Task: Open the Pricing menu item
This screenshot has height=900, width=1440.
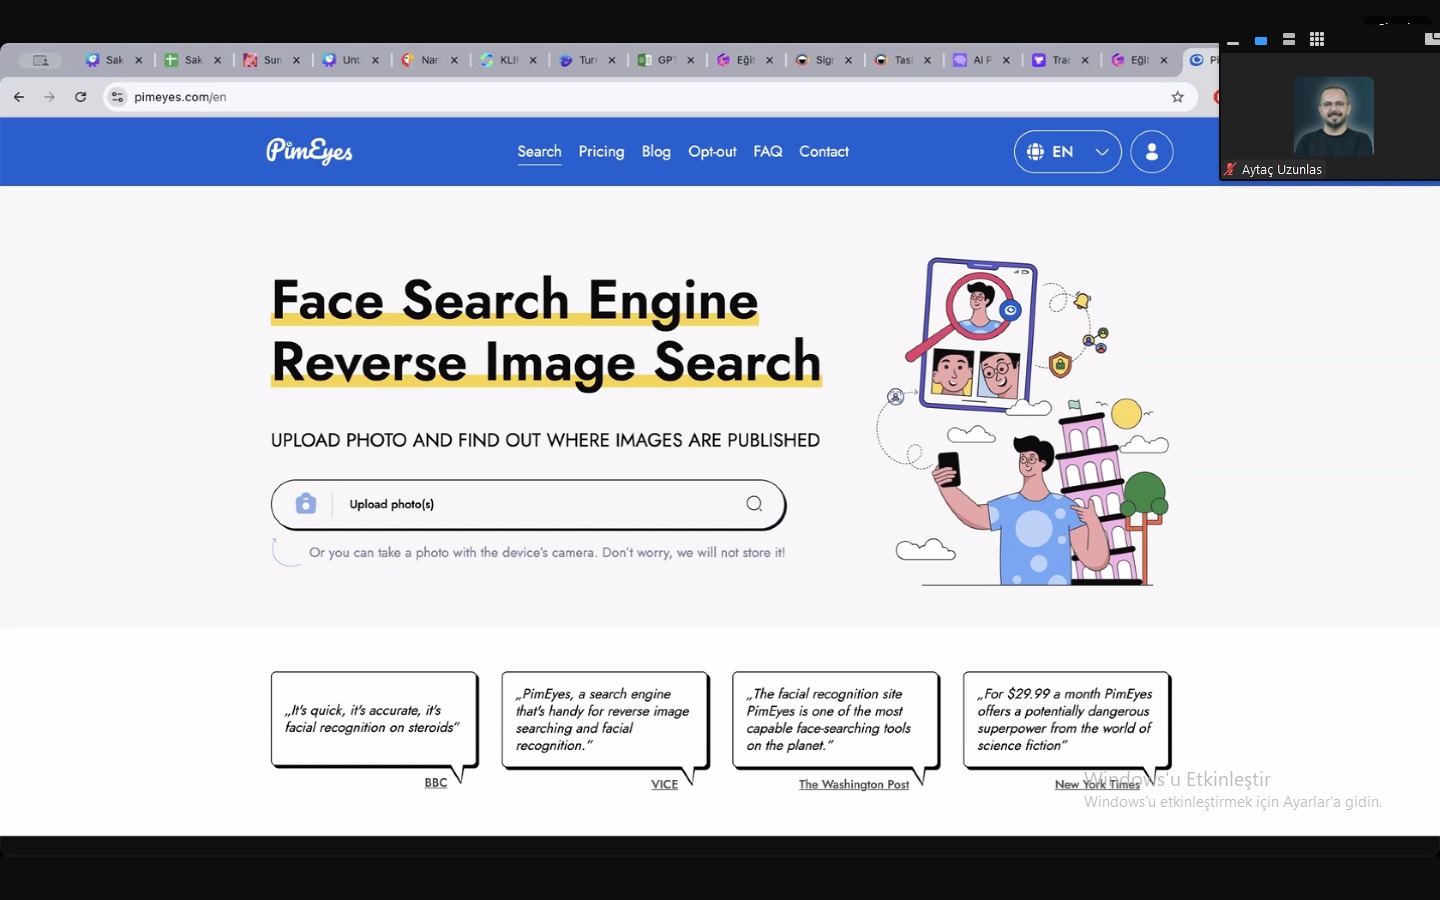Action: click(601, 151)
